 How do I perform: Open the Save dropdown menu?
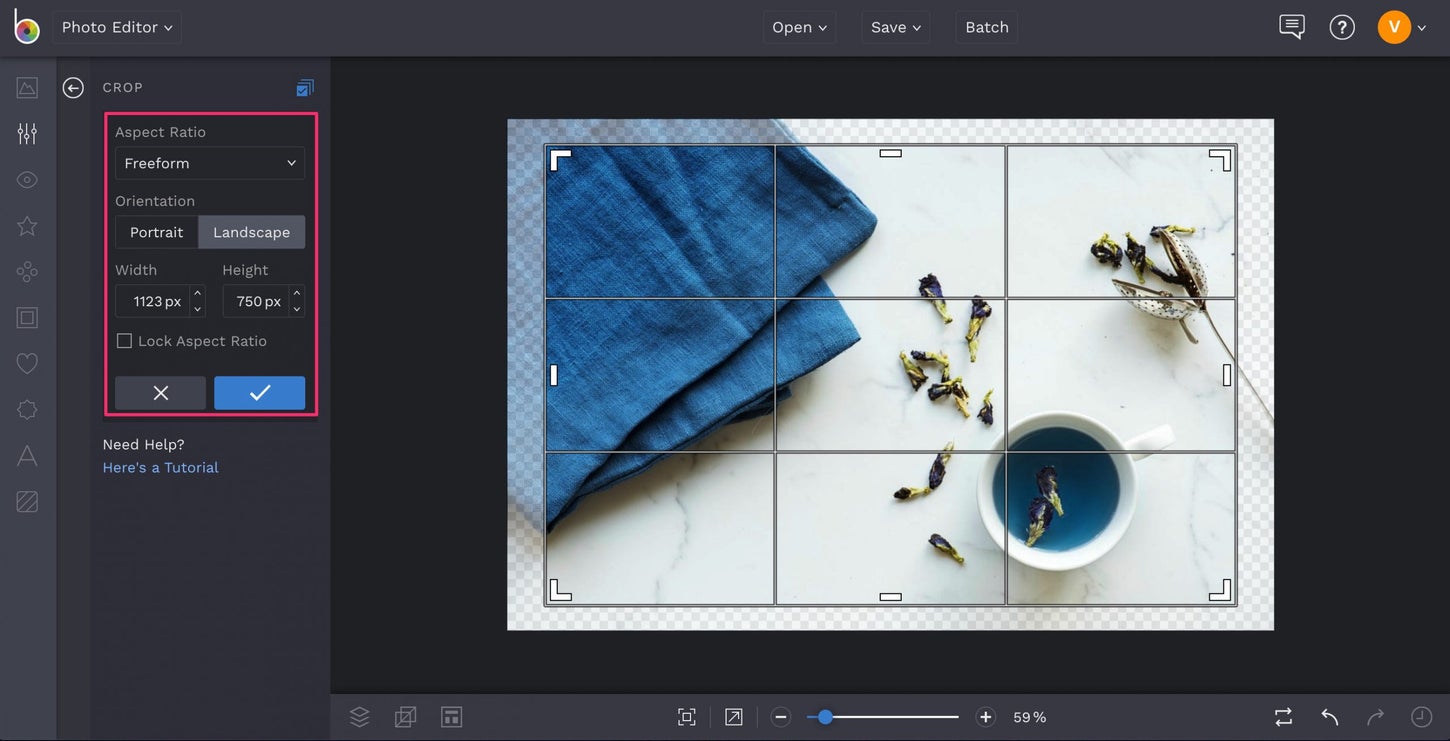click(895, 27)
